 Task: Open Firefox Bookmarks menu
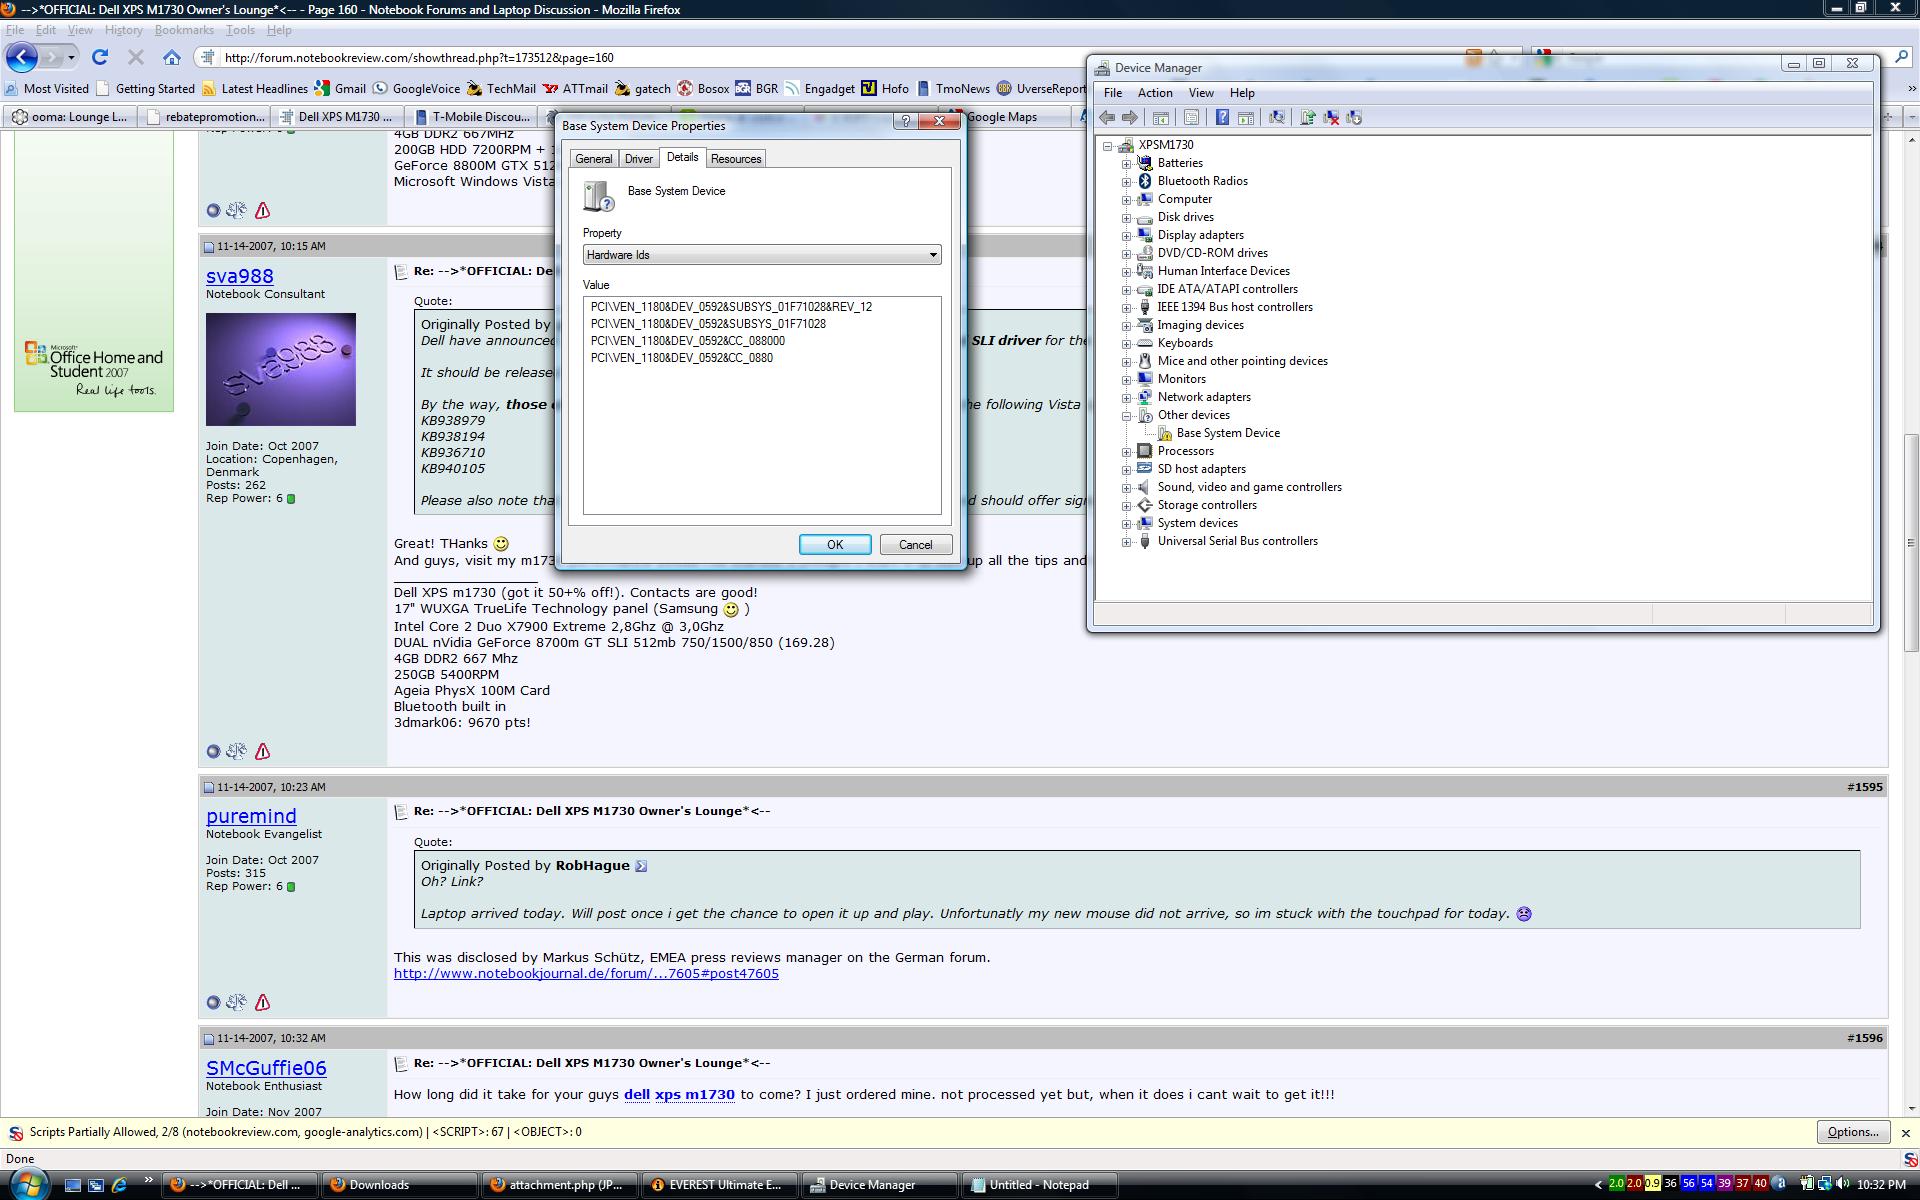coord(184,30)
